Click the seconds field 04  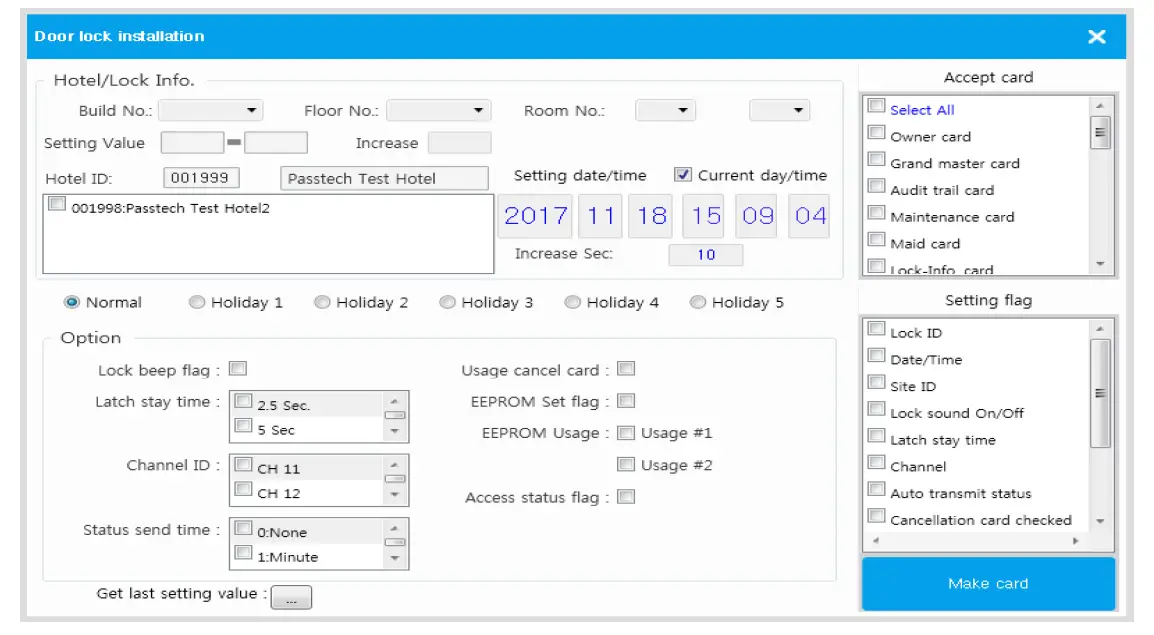(x=810, y=216)
